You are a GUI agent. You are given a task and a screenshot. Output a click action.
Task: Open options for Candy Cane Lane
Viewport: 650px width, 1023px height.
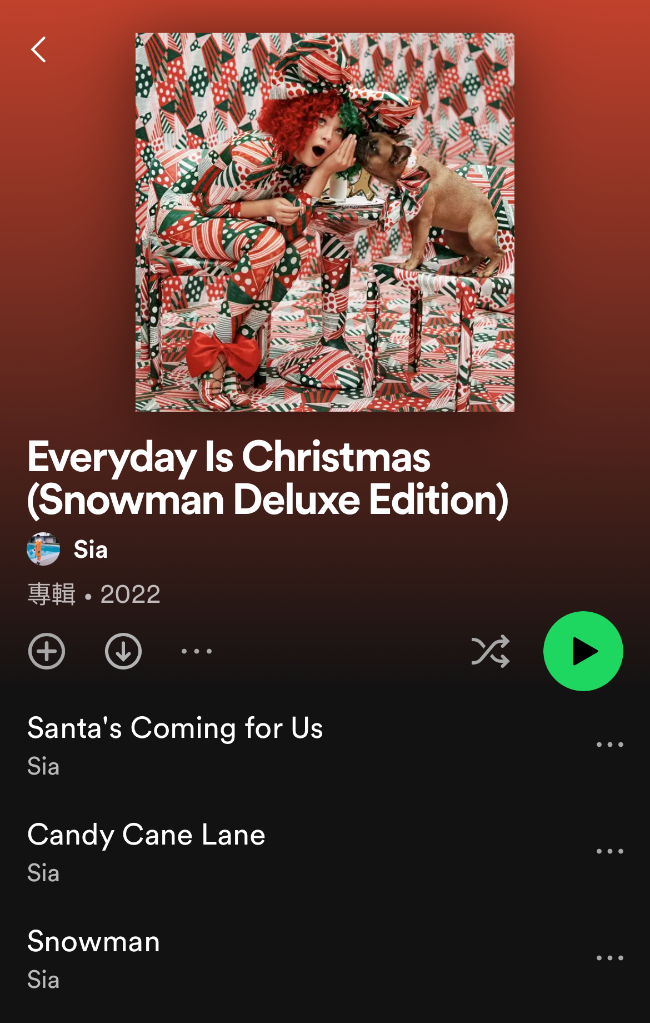[x=610, y=851]
